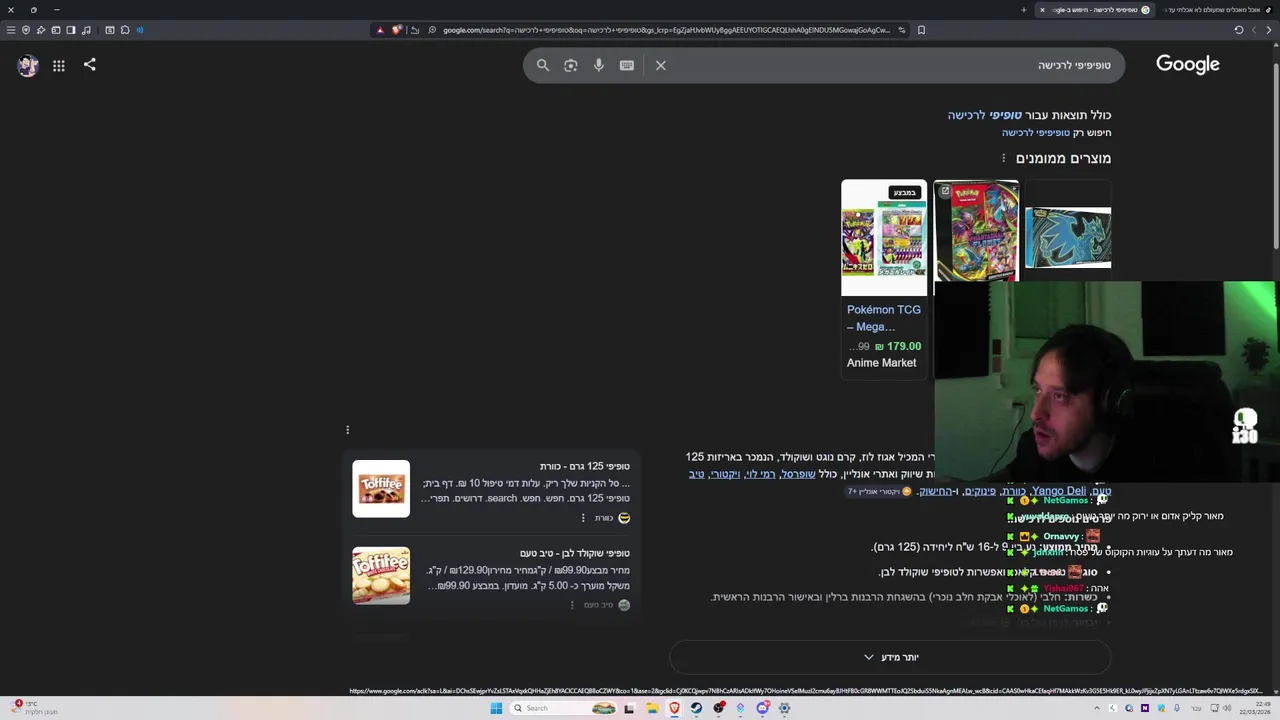The image size is (1280, 720).
Task: Open the middle Pokémon product thumbnail
Action: (x=976, y=232)
